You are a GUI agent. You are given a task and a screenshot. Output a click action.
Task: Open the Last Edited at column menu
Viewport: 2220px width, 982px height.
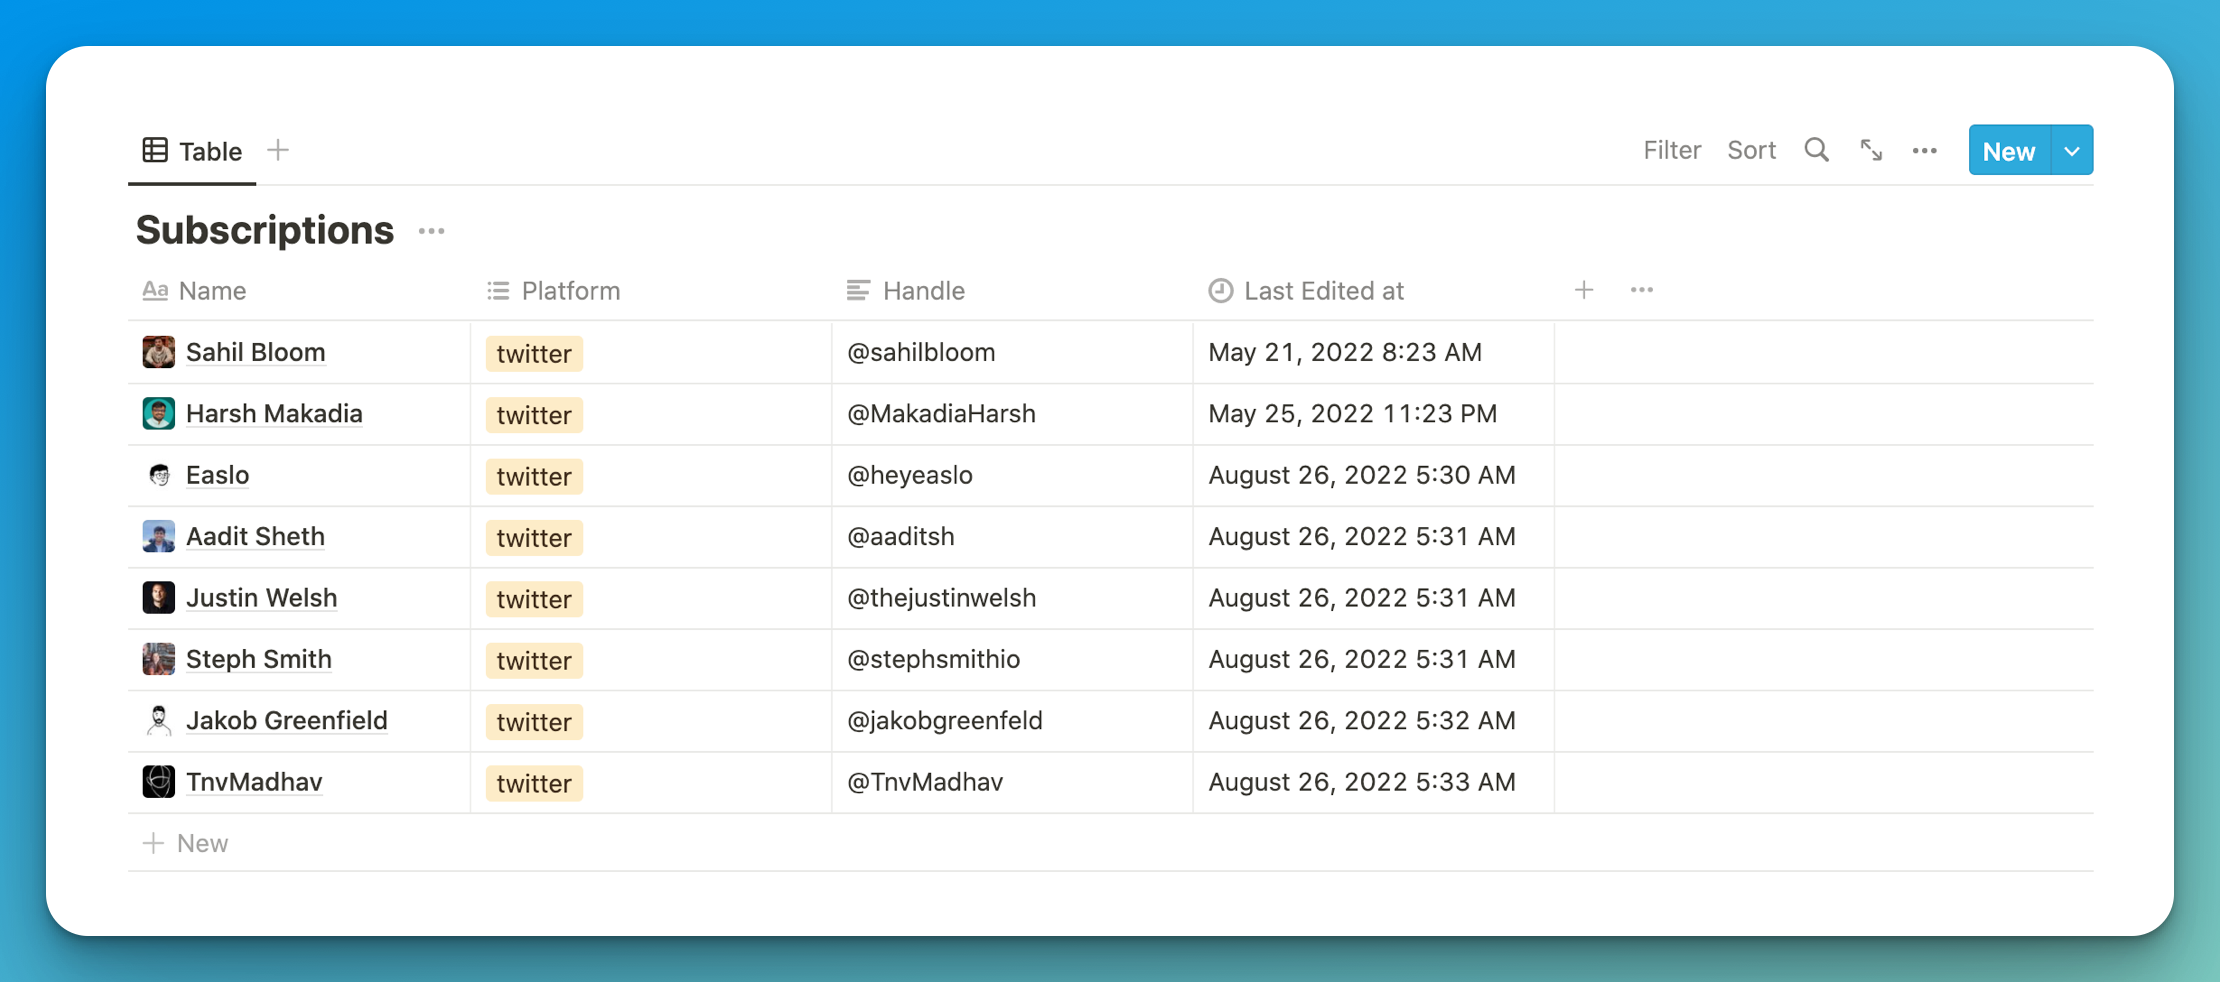point(1323,291)
